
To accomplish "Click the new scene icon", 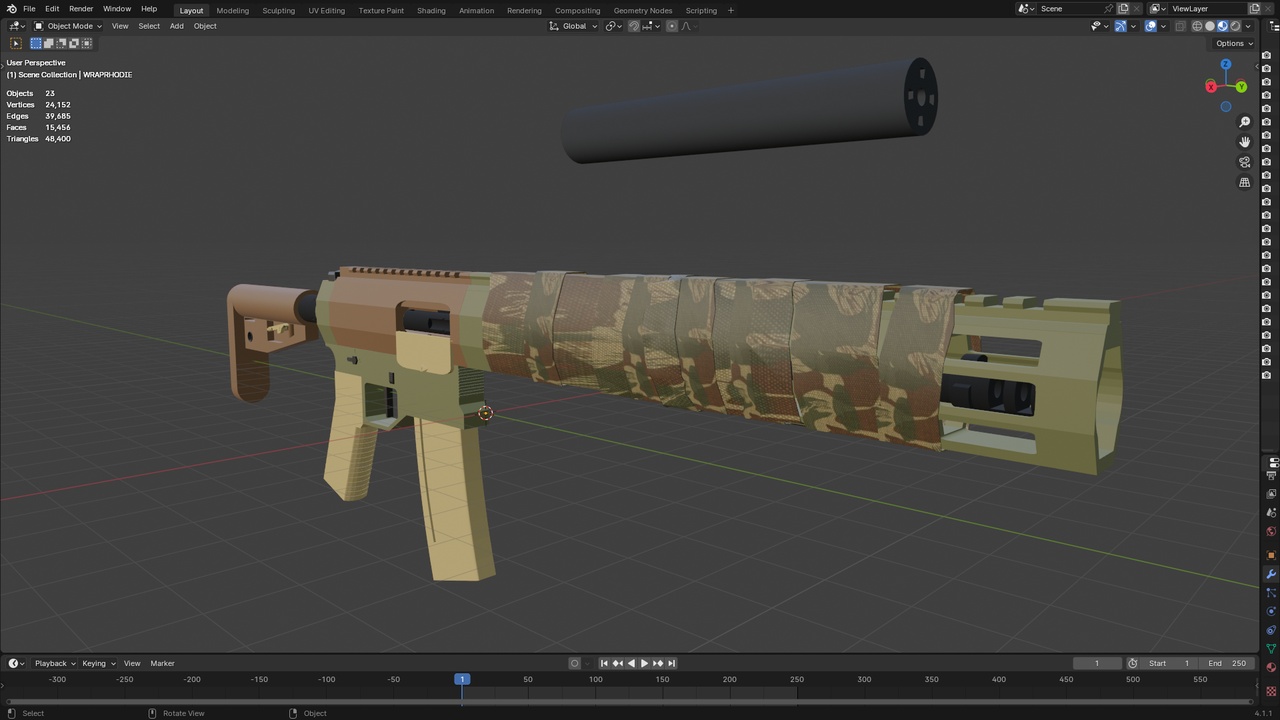I will click(x=1123, y=8).
